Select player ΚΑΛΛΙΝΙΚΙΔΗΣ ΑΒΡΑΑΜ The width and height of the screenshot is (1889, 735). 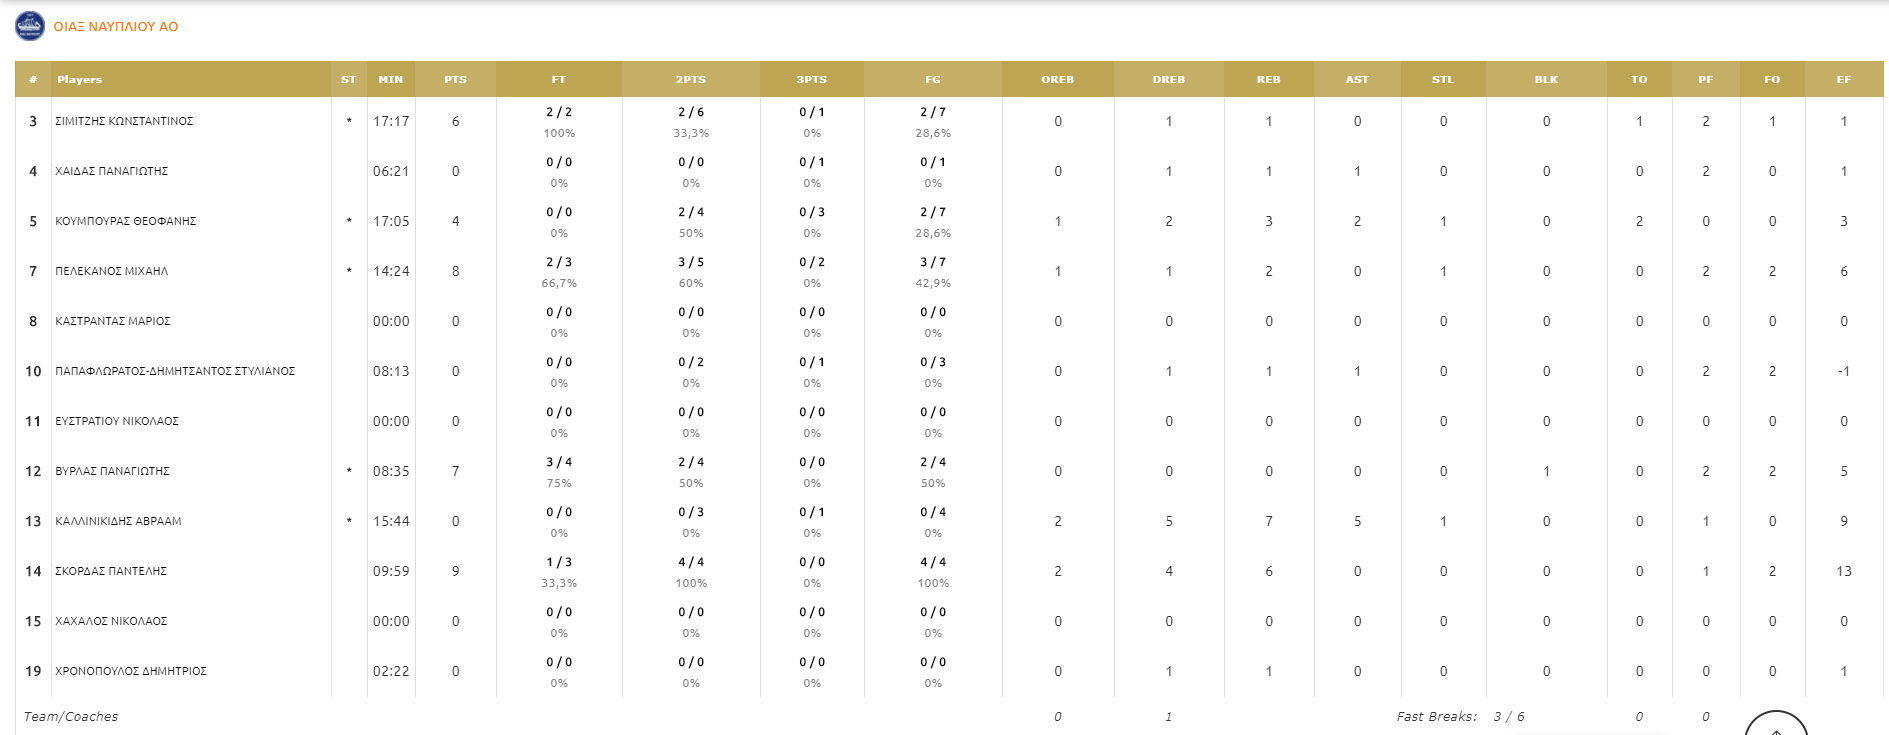(x=118, y=521)
